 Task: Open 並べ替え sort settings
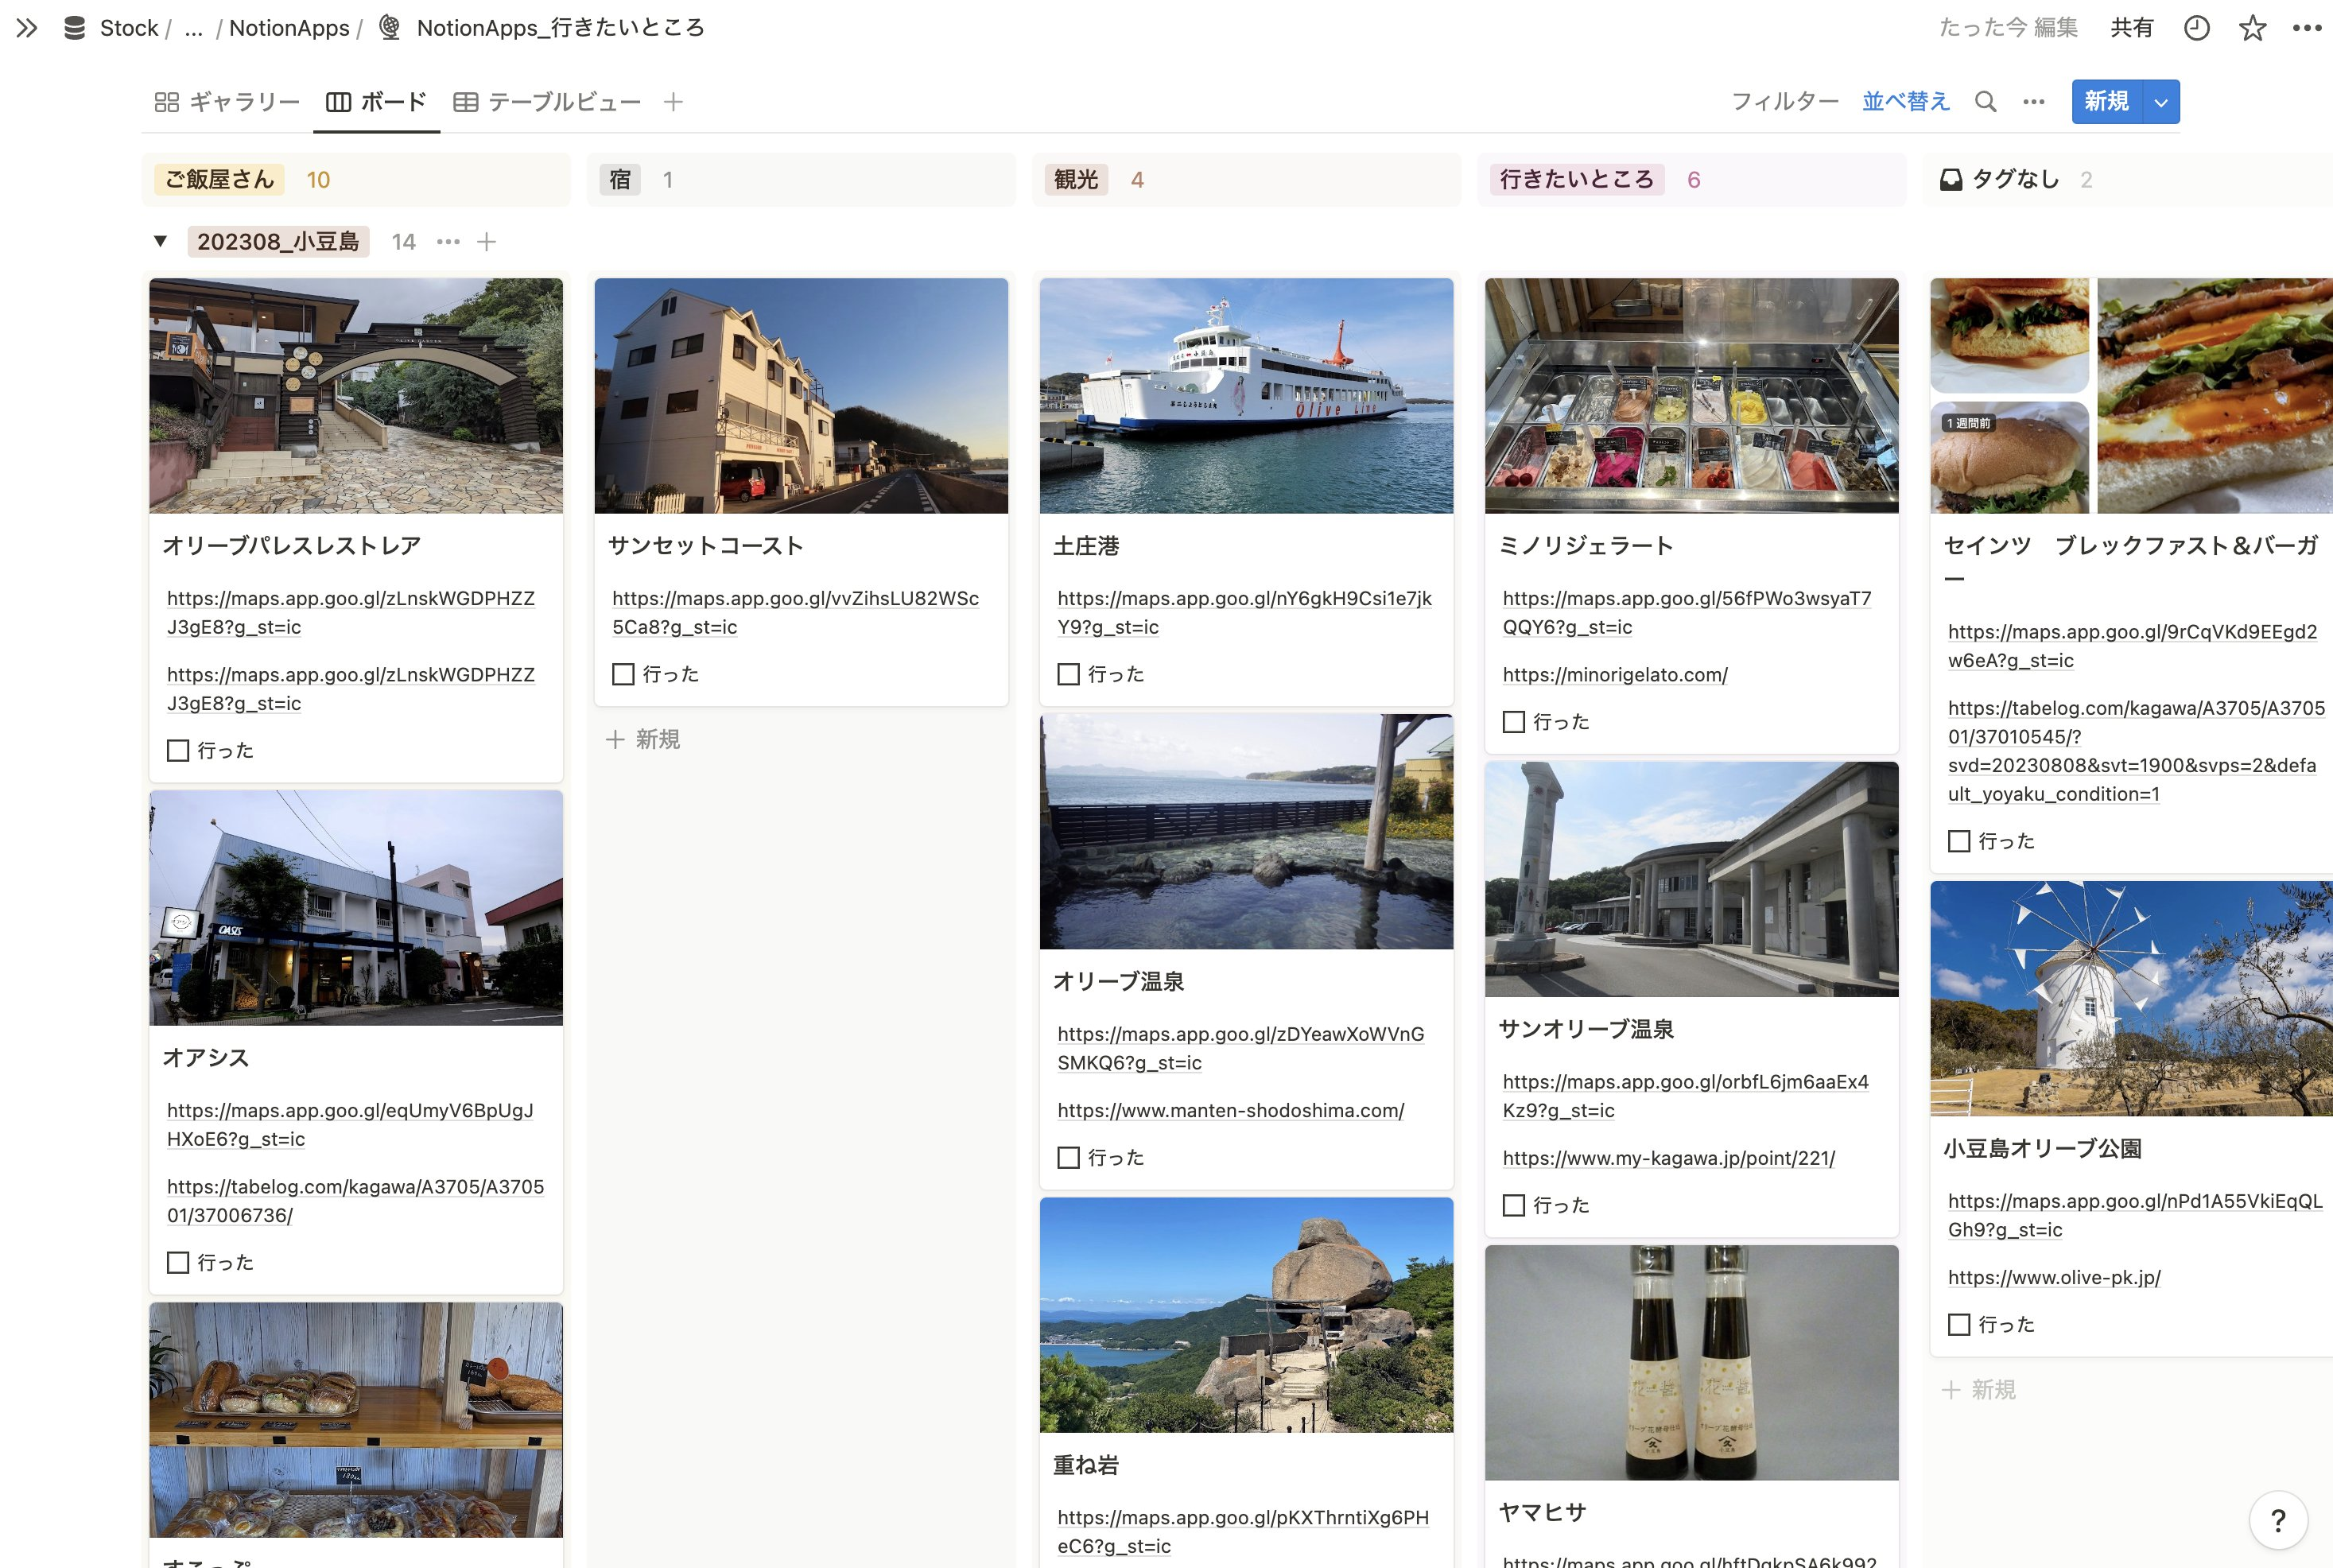(1906, 102)
